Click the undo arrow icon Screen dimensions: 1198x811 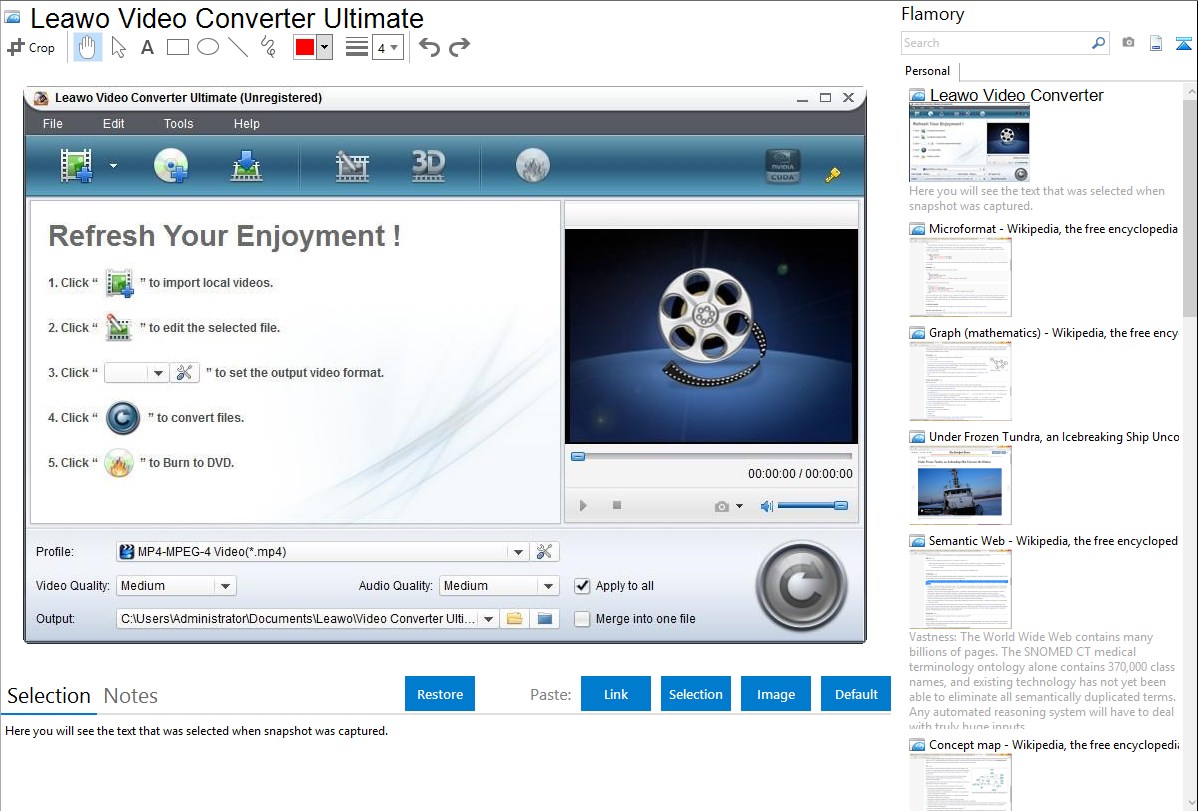point(429,47)
